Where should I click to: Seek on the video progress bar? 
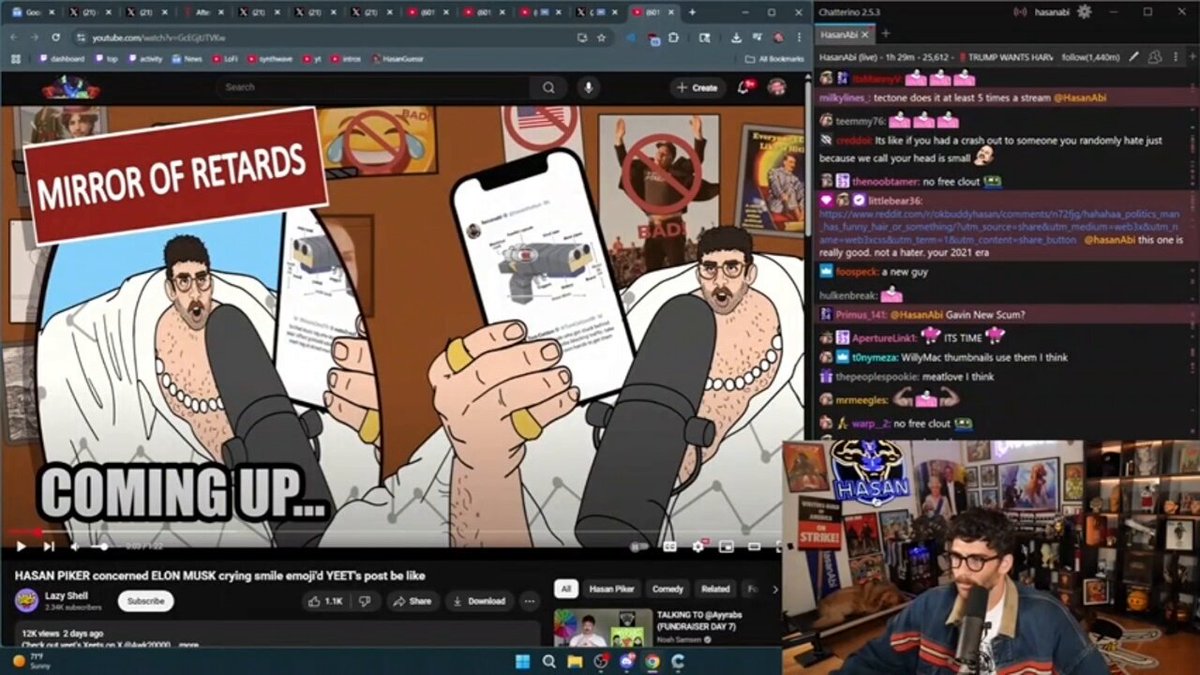pyautogui.click(x=394, y=532)
